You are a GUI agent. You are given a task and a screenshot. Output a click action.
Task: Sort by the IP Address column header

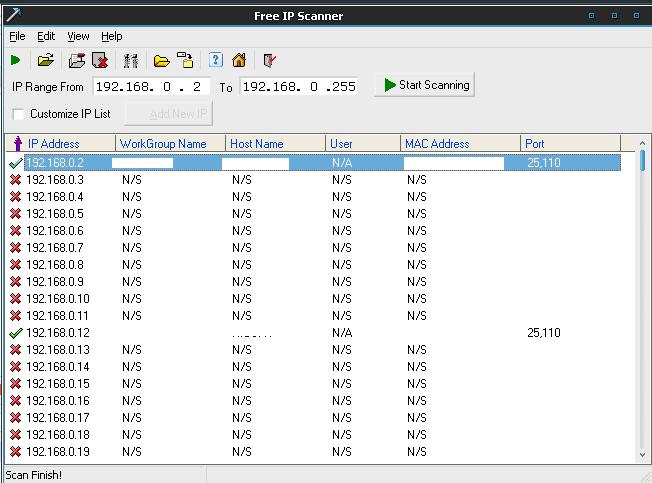[x=60, y=143]
